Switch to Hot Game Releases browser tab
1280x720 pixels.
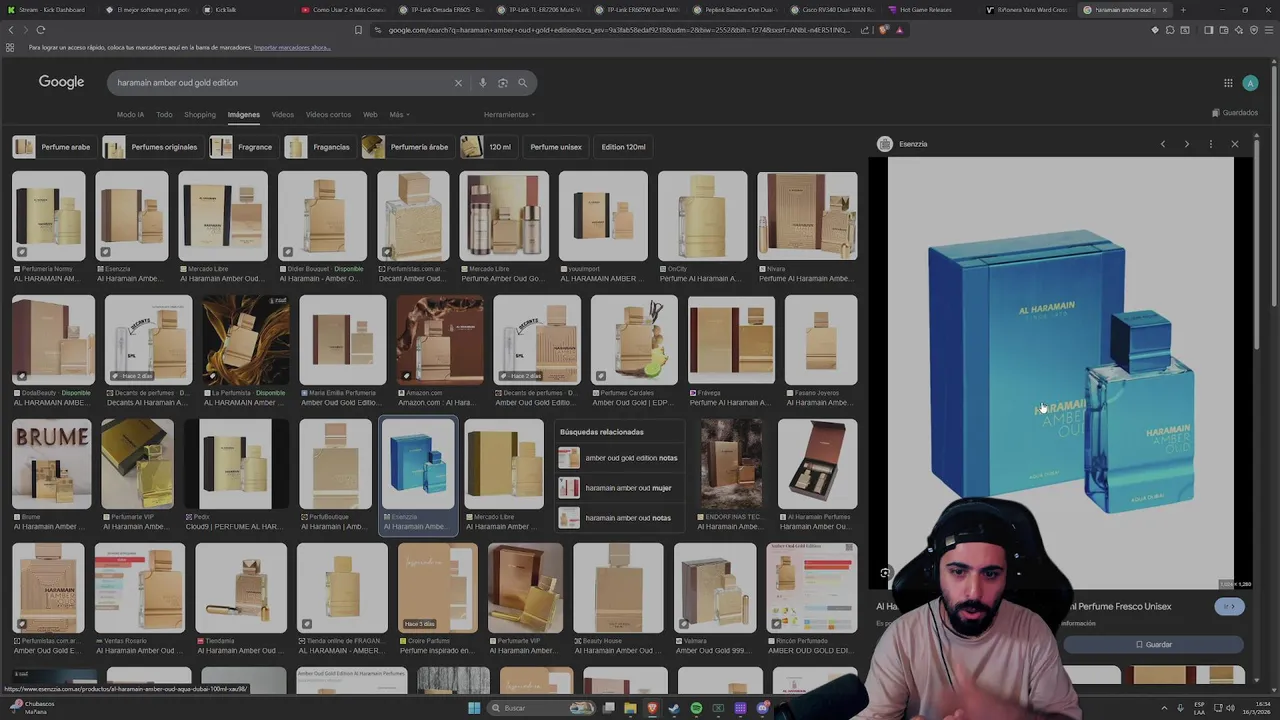click(925, 10)
